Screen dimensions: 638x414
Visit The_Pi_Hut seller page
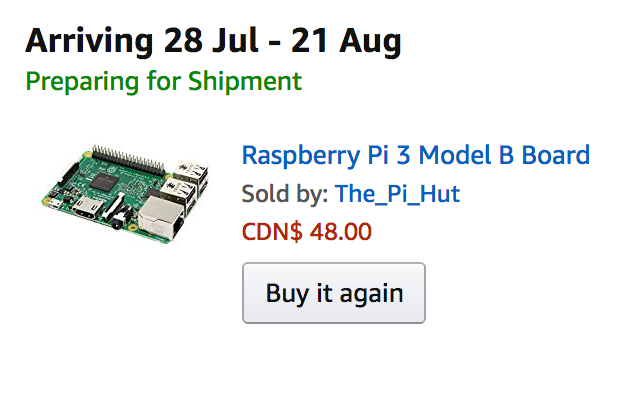click(398, 194)
